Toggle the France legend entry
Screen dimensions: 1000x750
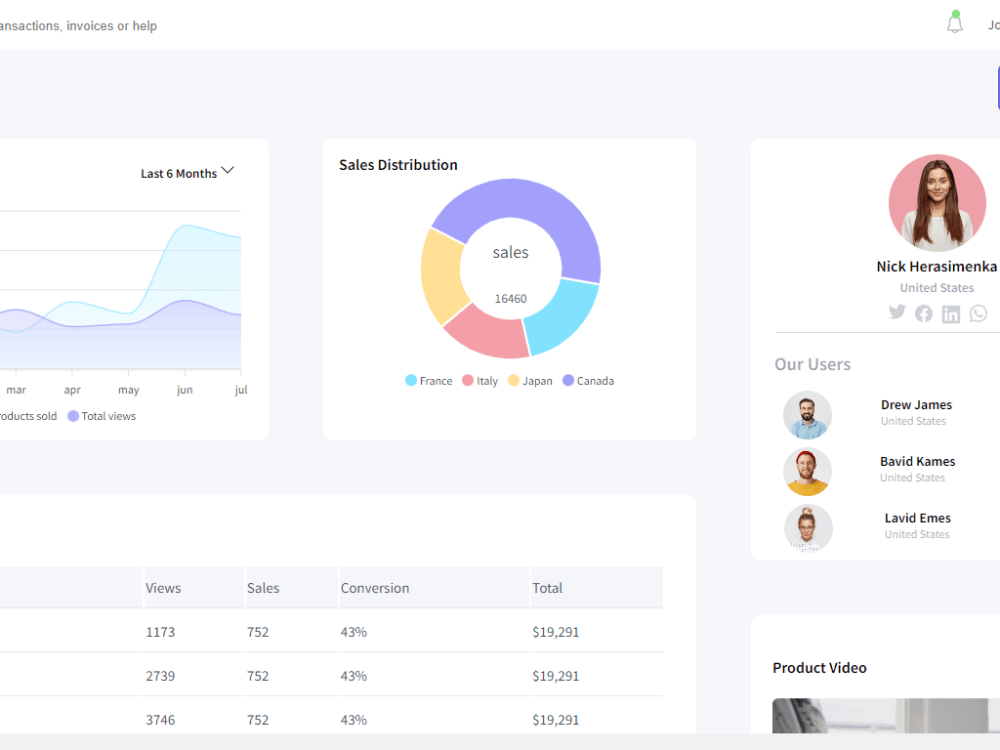coord(429,381)
